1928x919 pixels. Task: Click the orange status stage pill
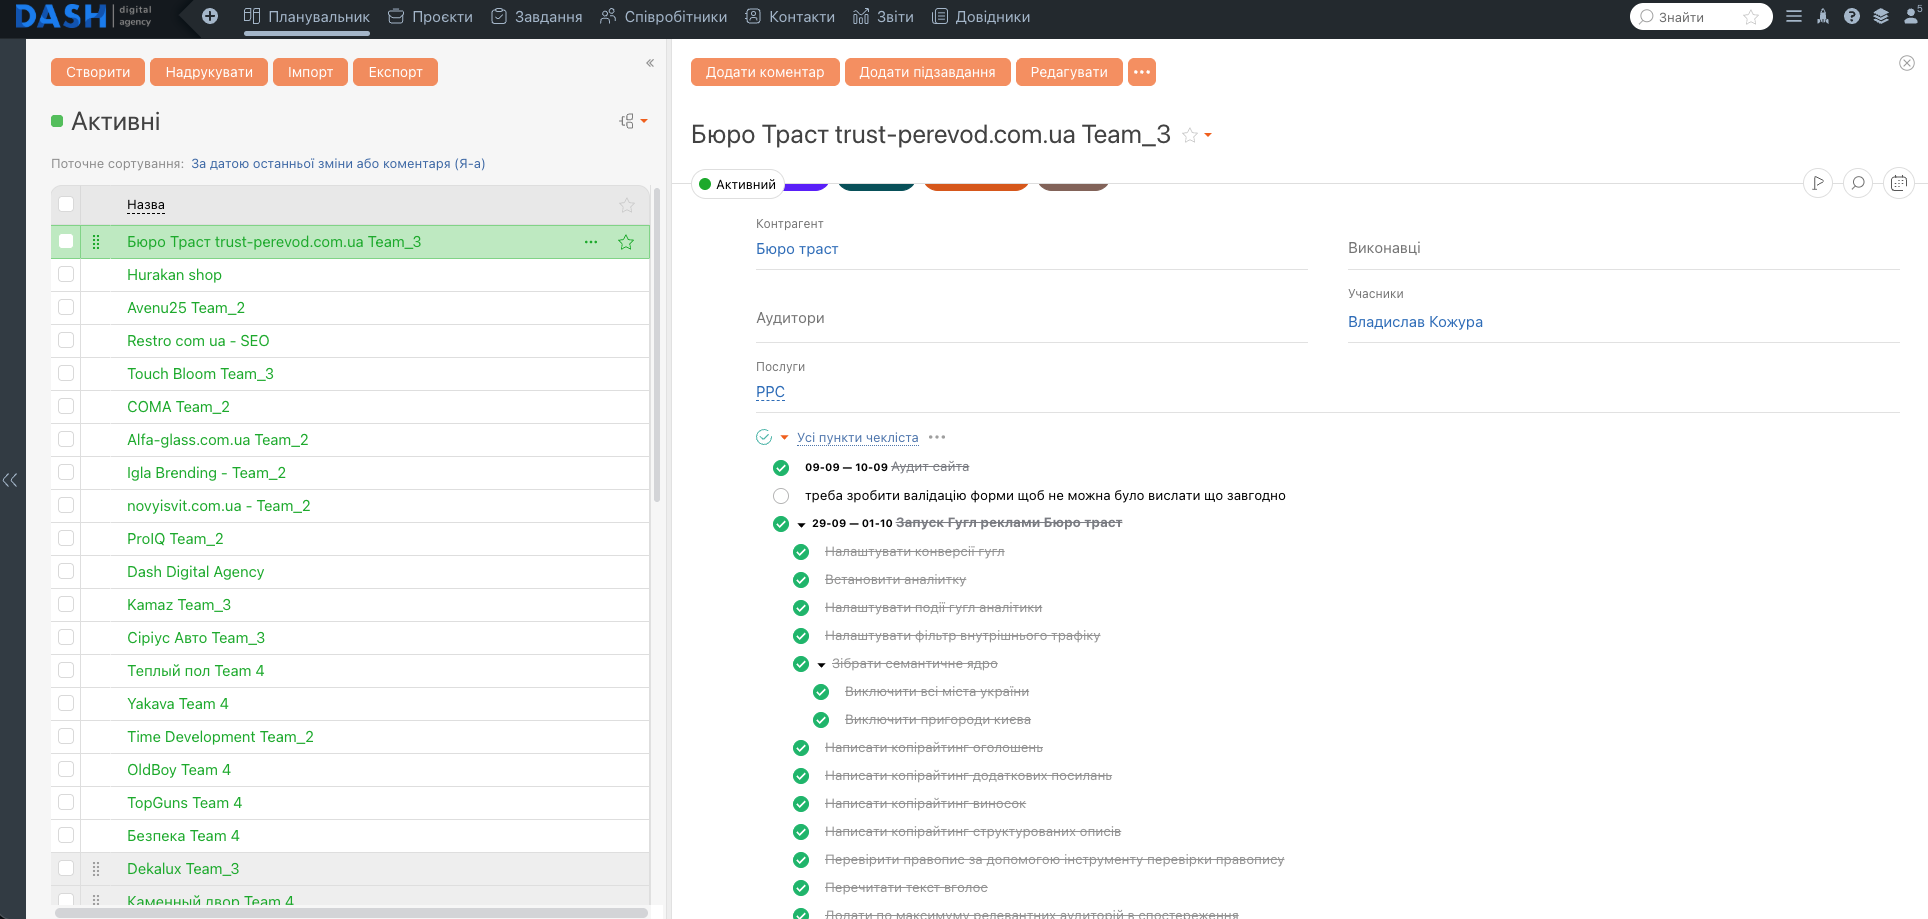[976, 185]
